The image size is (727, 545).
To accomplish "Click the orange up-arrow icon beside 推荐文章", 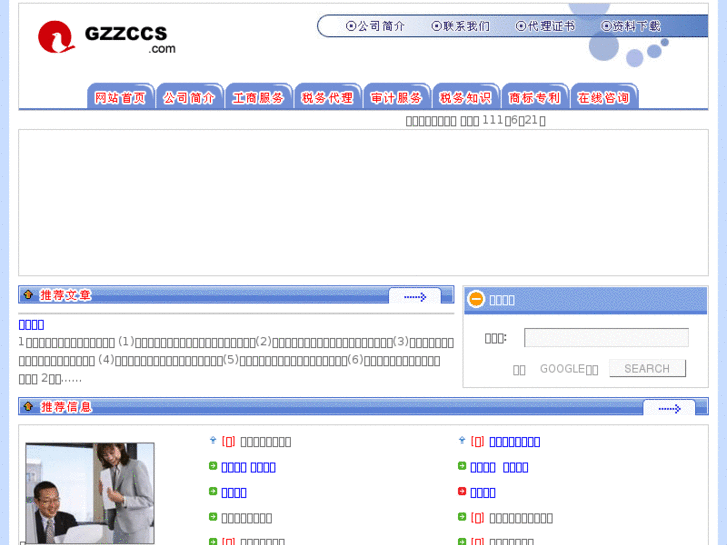I will click(x=28, y=295).
